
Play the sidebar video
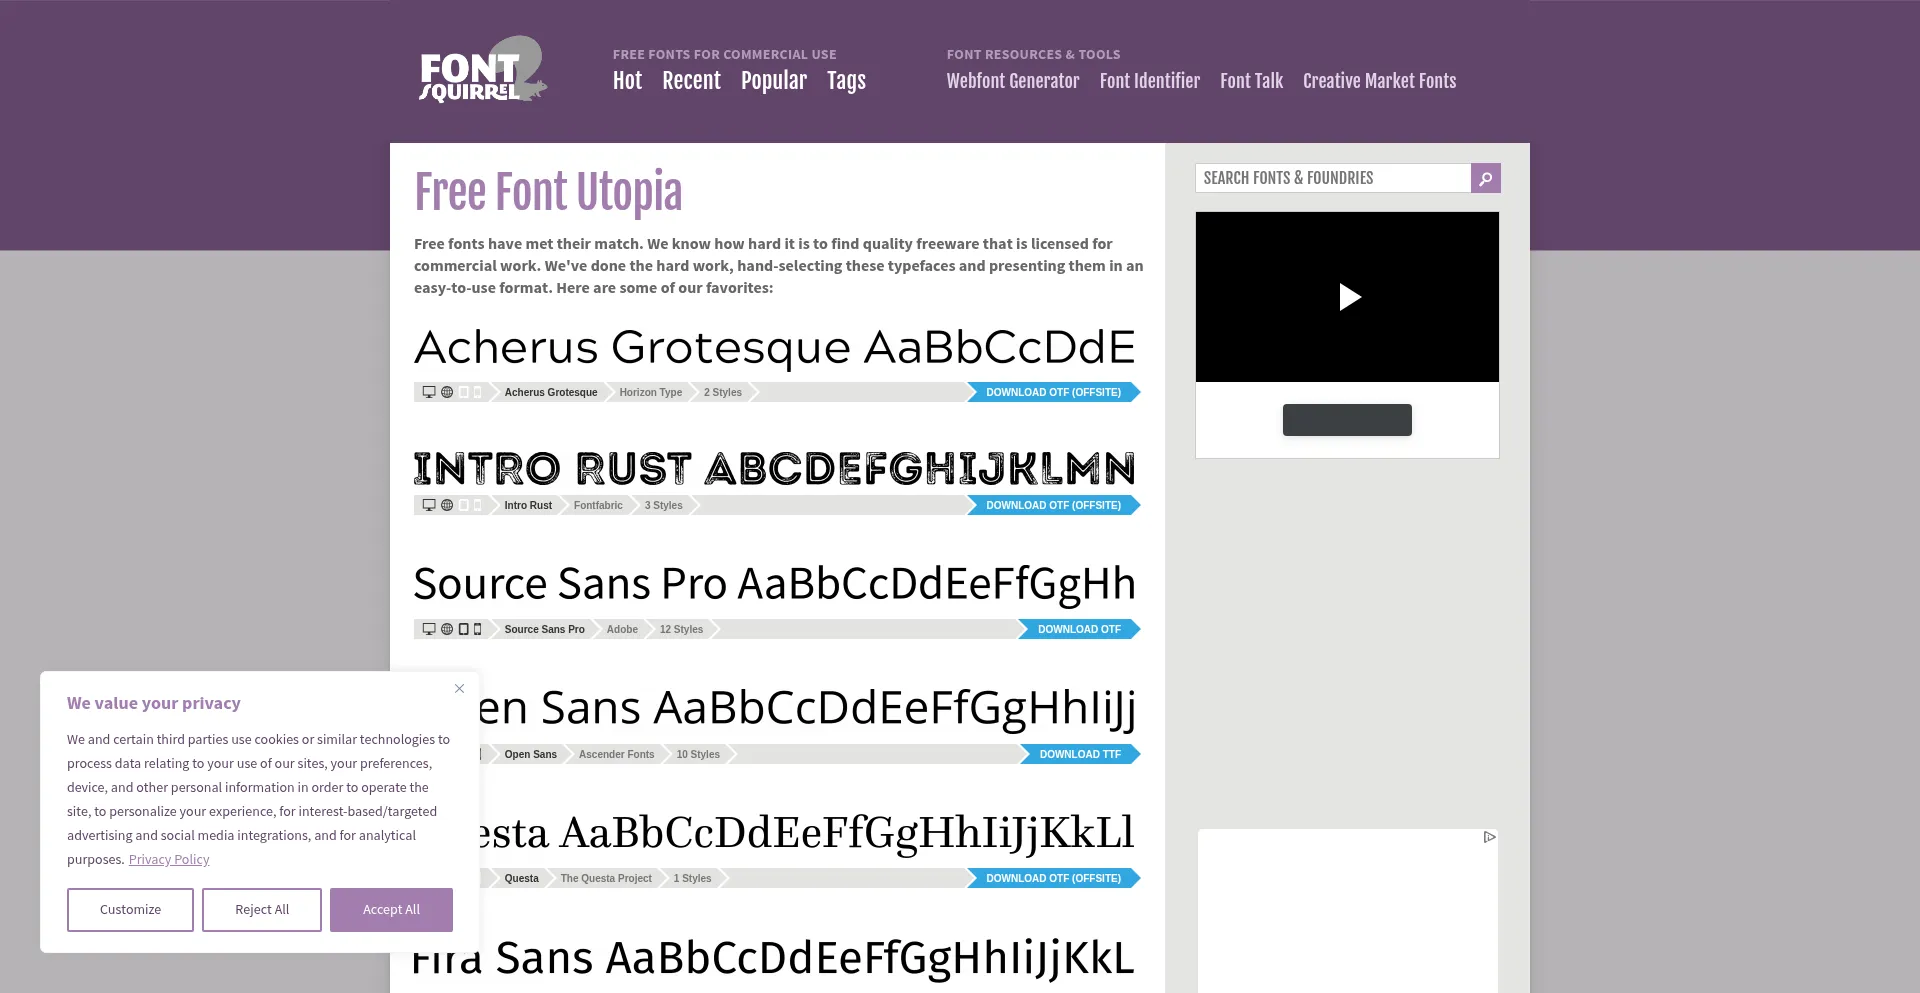pyautogui.click(x=1348, y=297)
